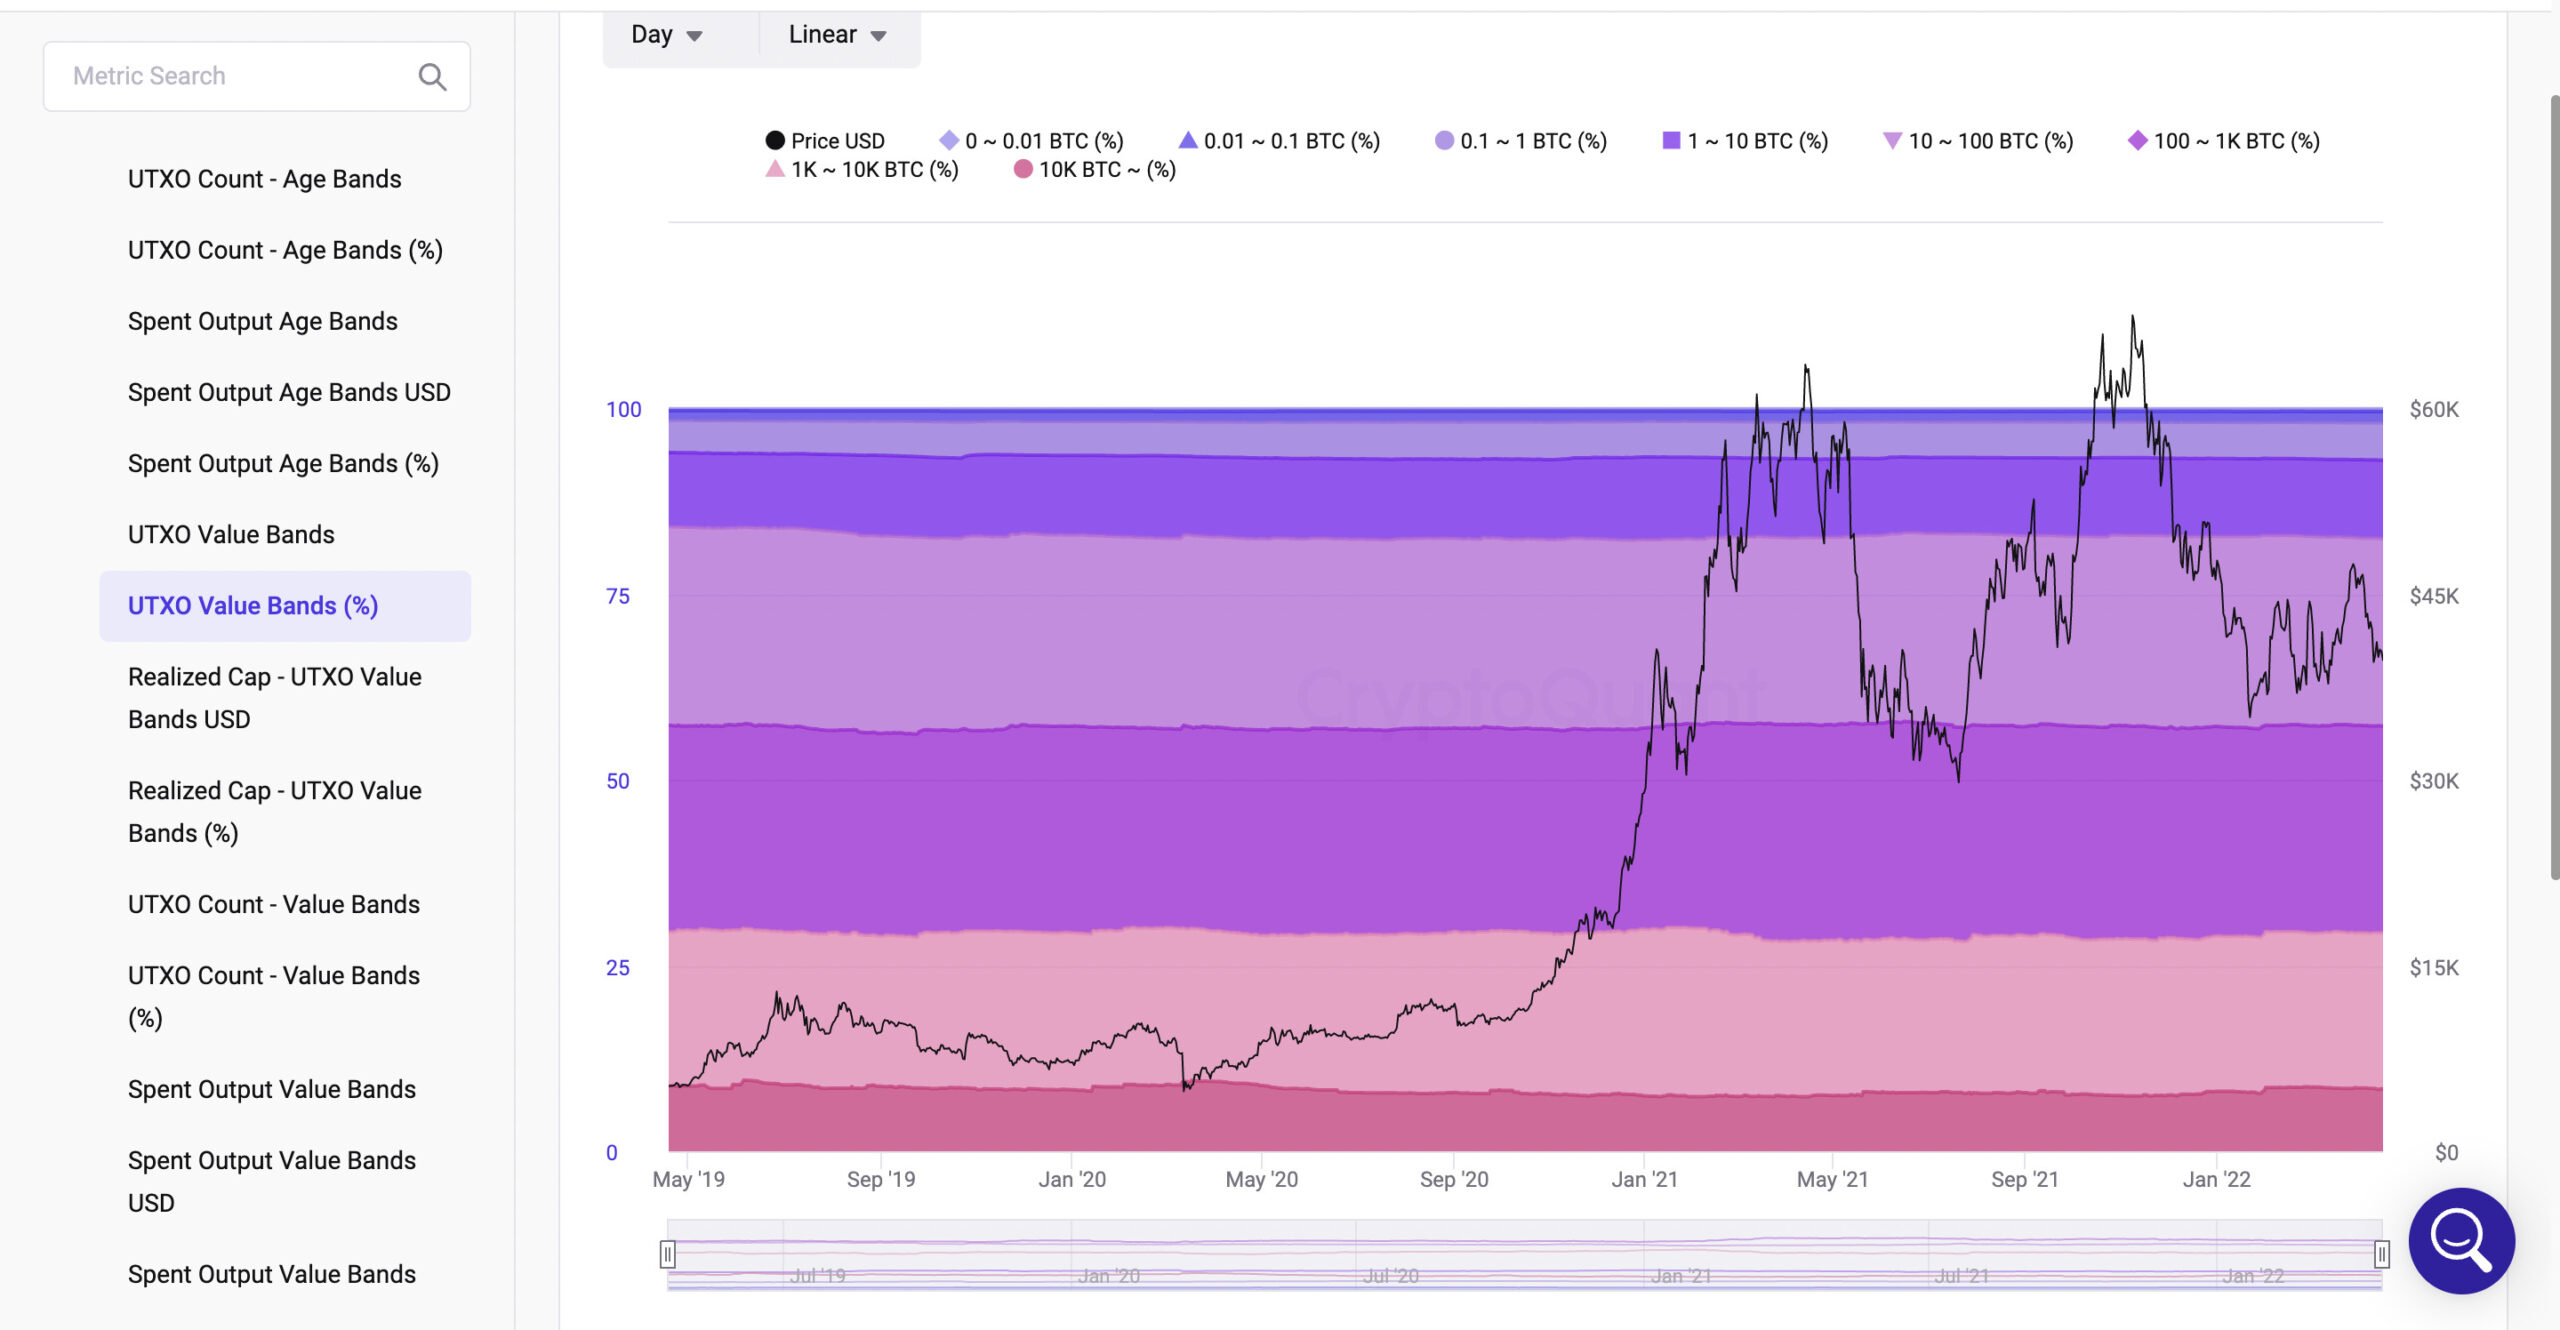Select UTXO Value Bands metric

tap(231, 534)
